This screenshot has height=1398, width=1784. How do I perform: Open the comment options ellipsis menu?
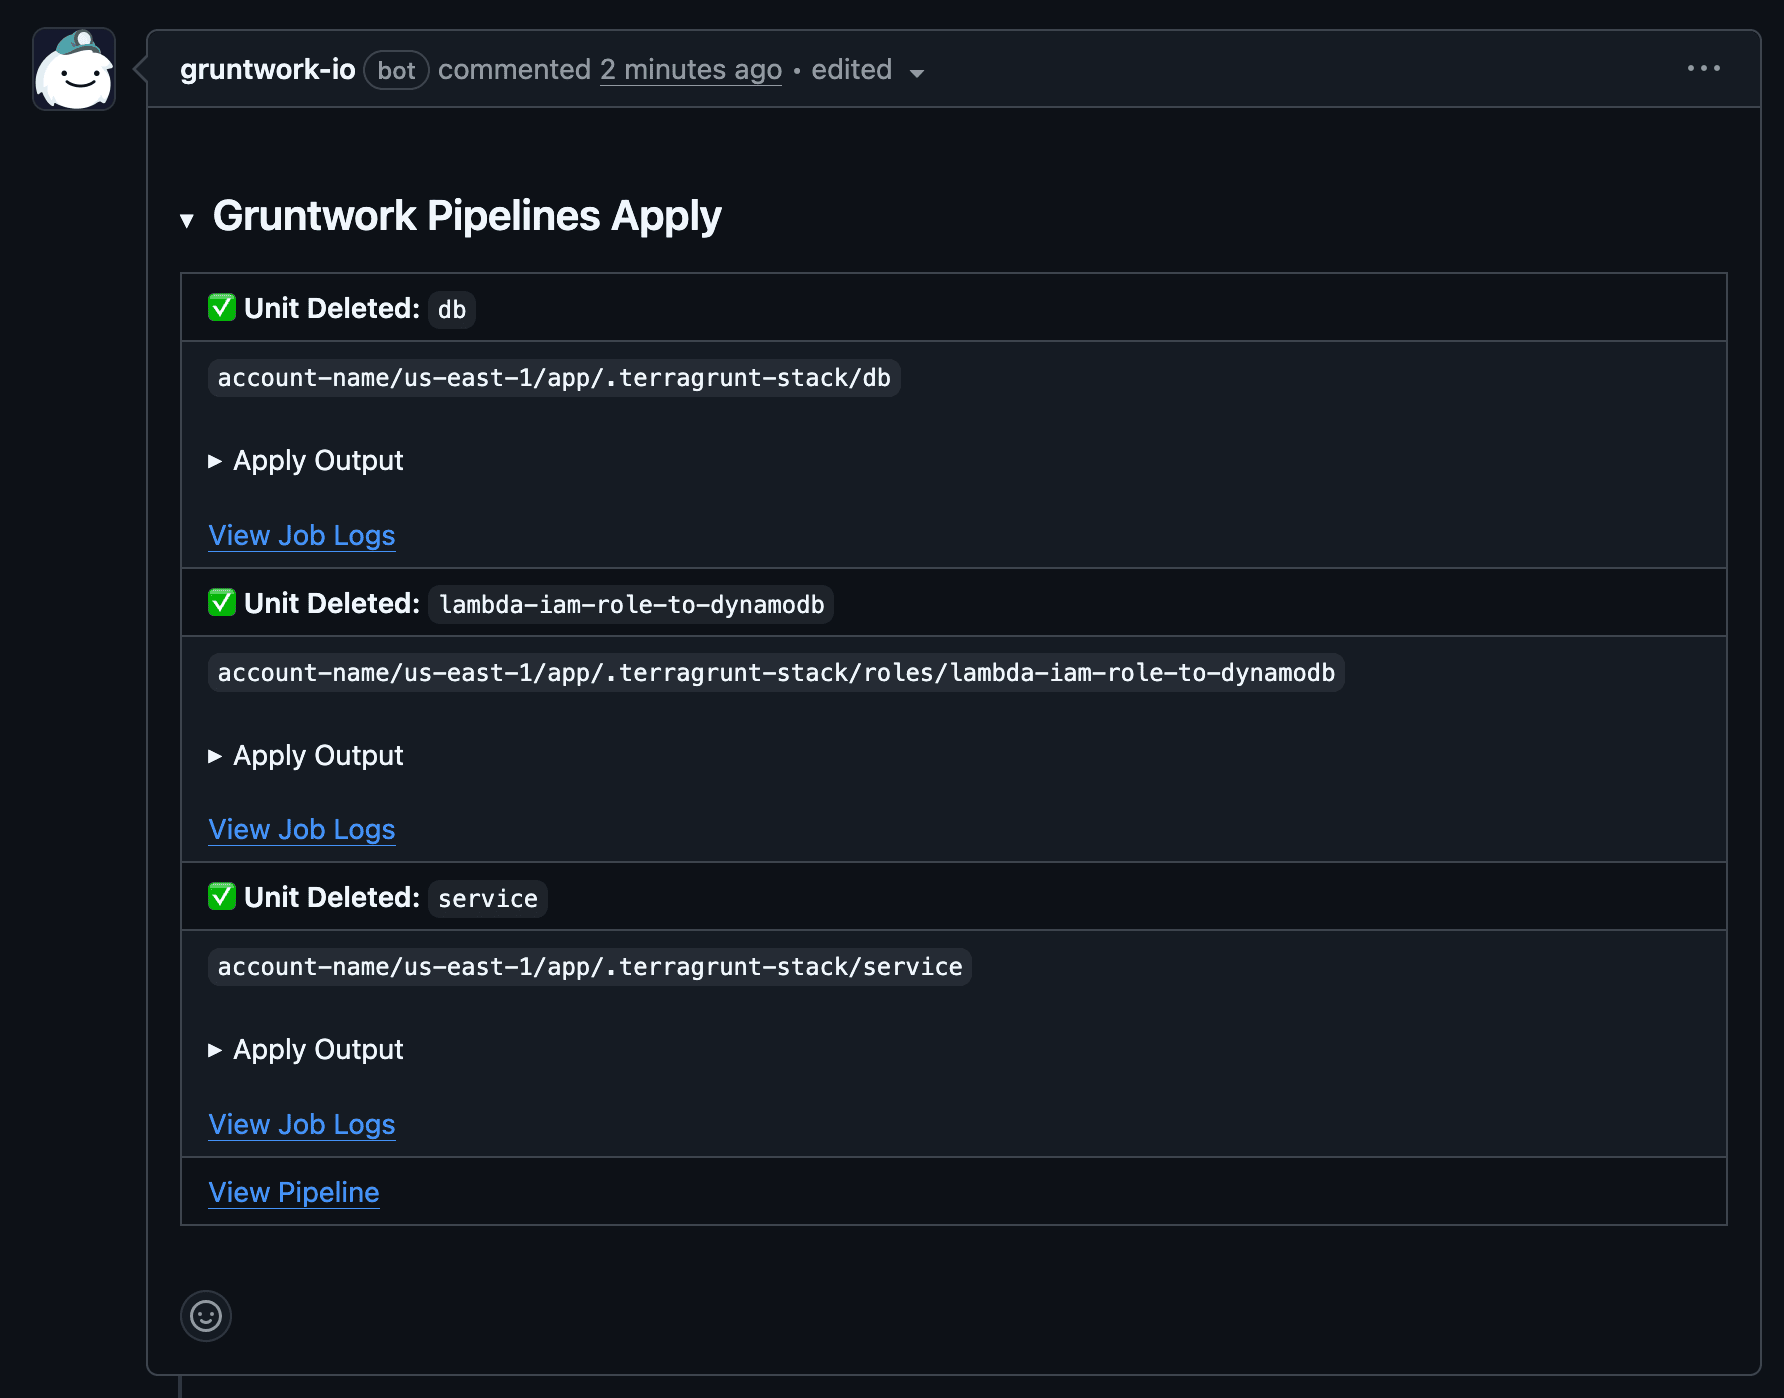(x=1703, y=68)
